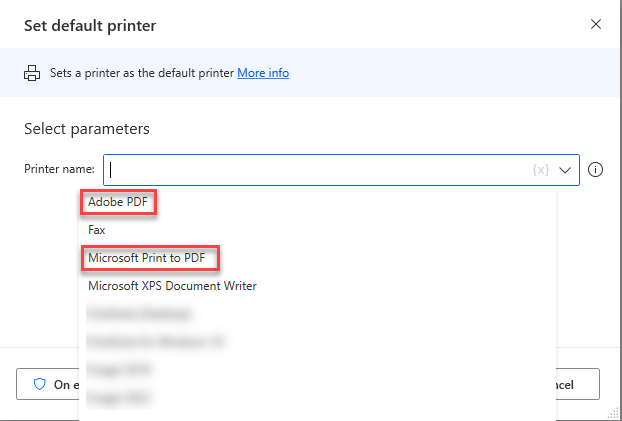Click the Printer name label
This screenshot has width=622, height=421.
[59, 169]
